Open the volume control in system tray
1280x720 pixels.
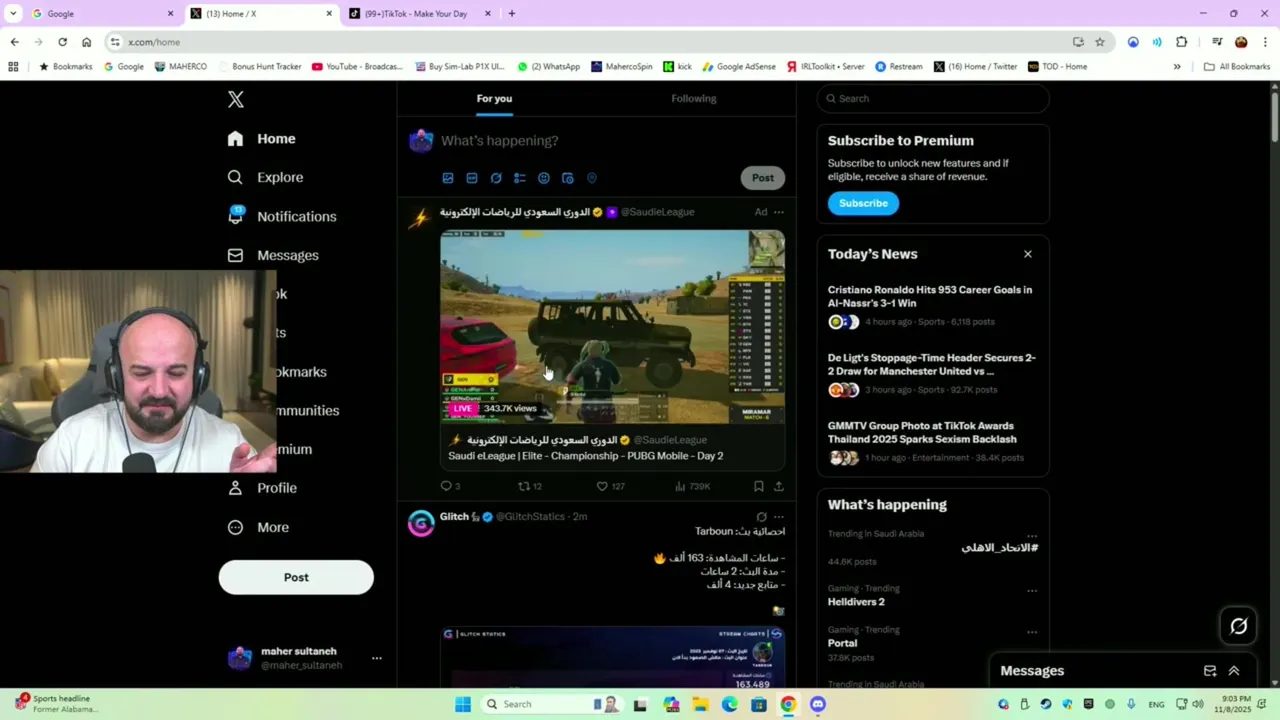(x=1198, y=704)
